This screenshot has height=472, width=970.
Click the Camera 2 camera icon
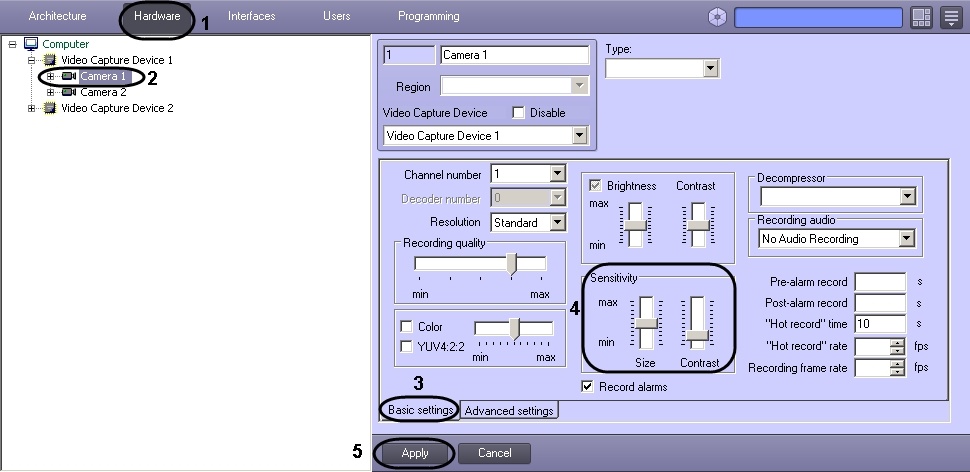click(69, 92)
